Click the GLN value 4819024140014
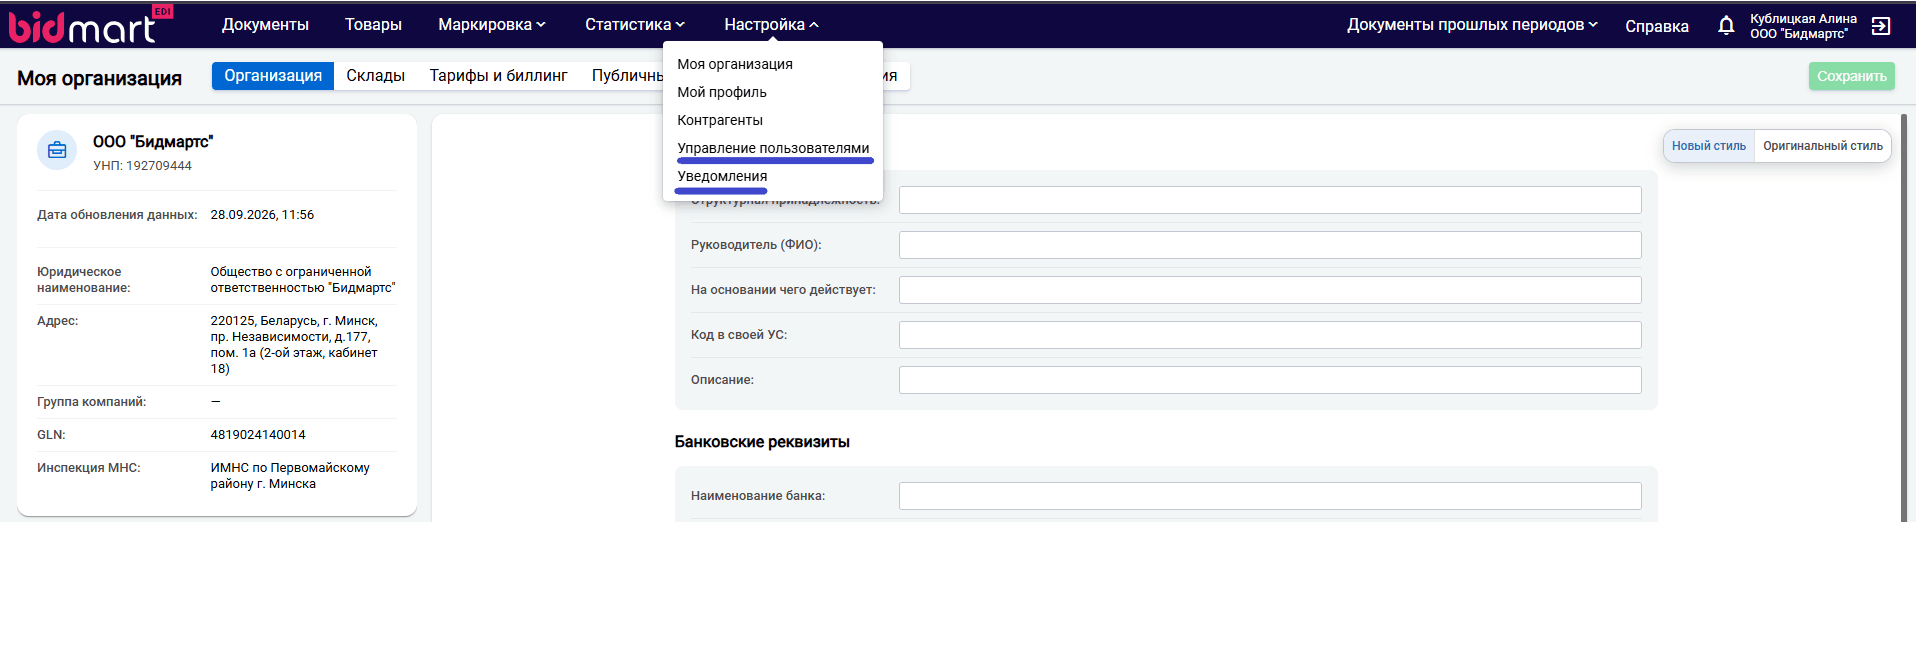 (258, 435)
